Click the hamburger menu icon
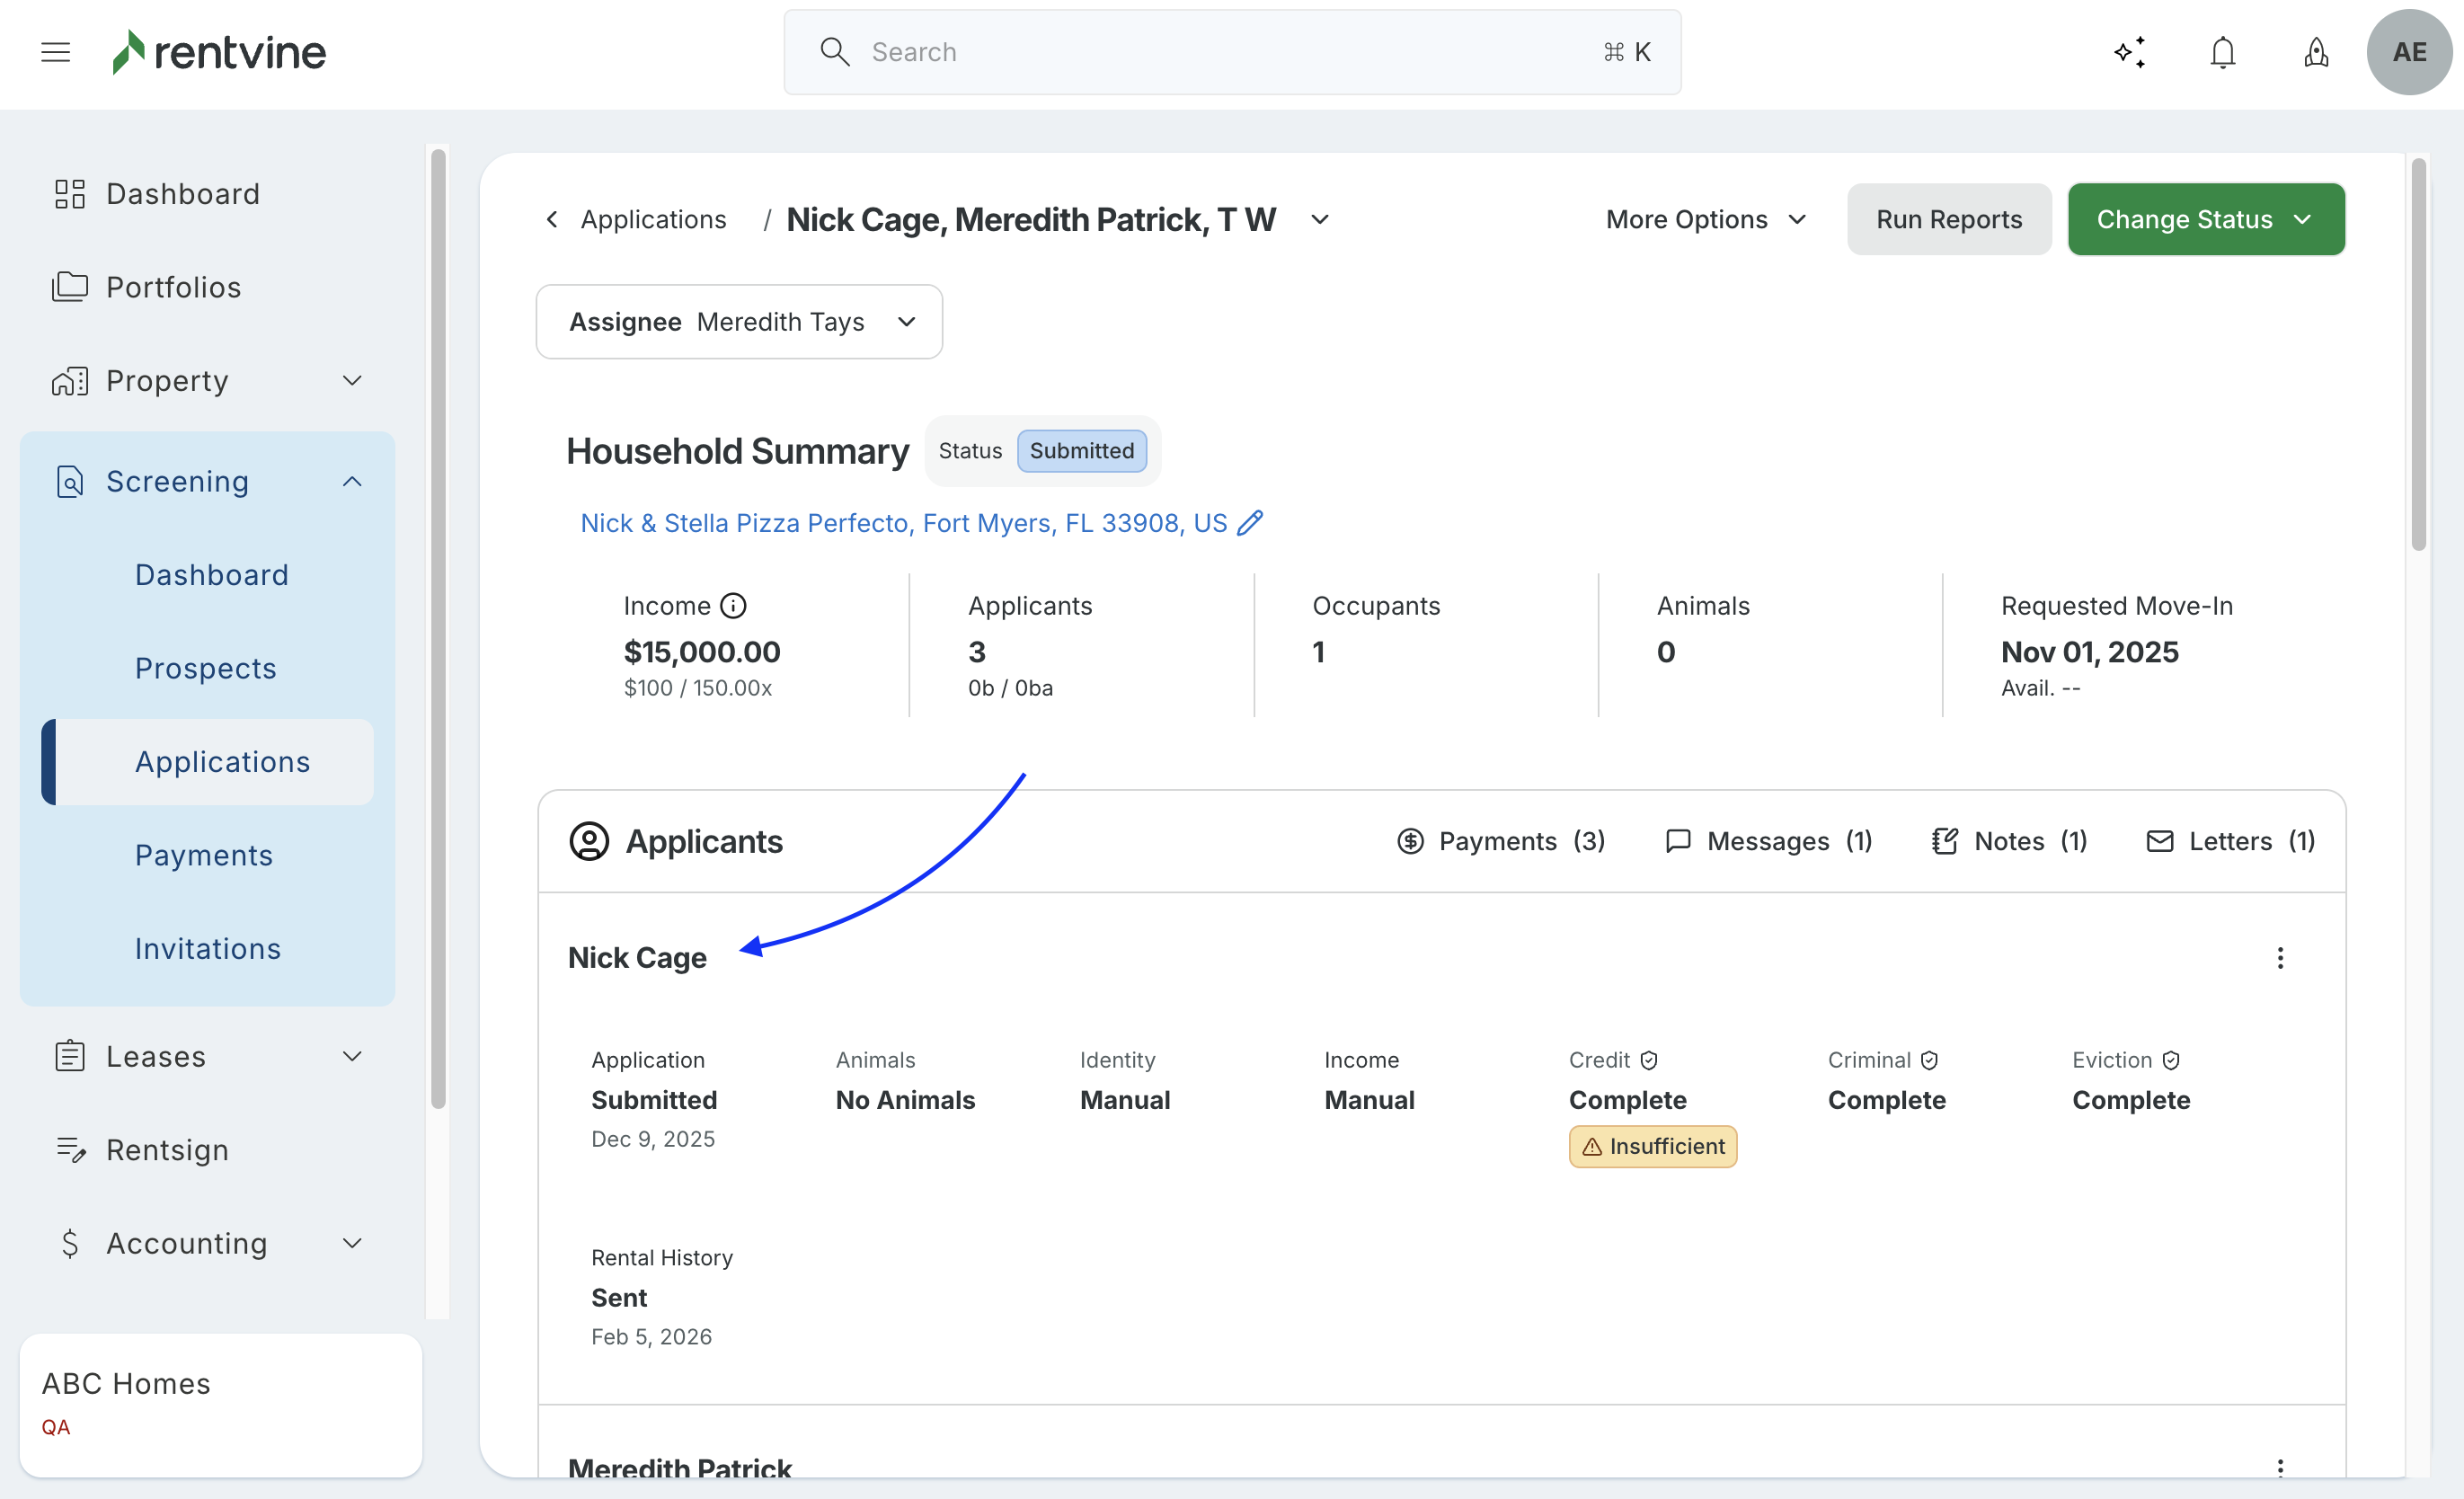The height and width of the screenshot is (1499, 2464). point(56,52)
